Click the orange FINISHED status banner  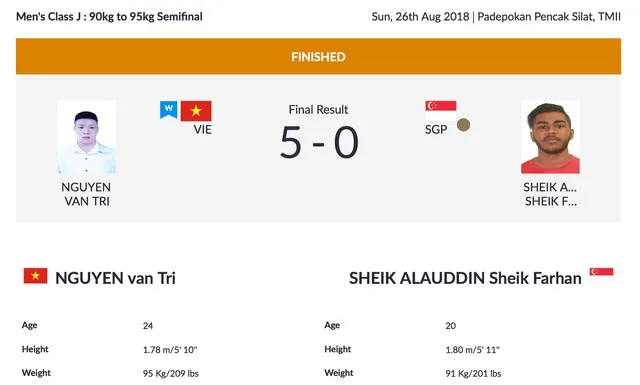pos(318,56)
